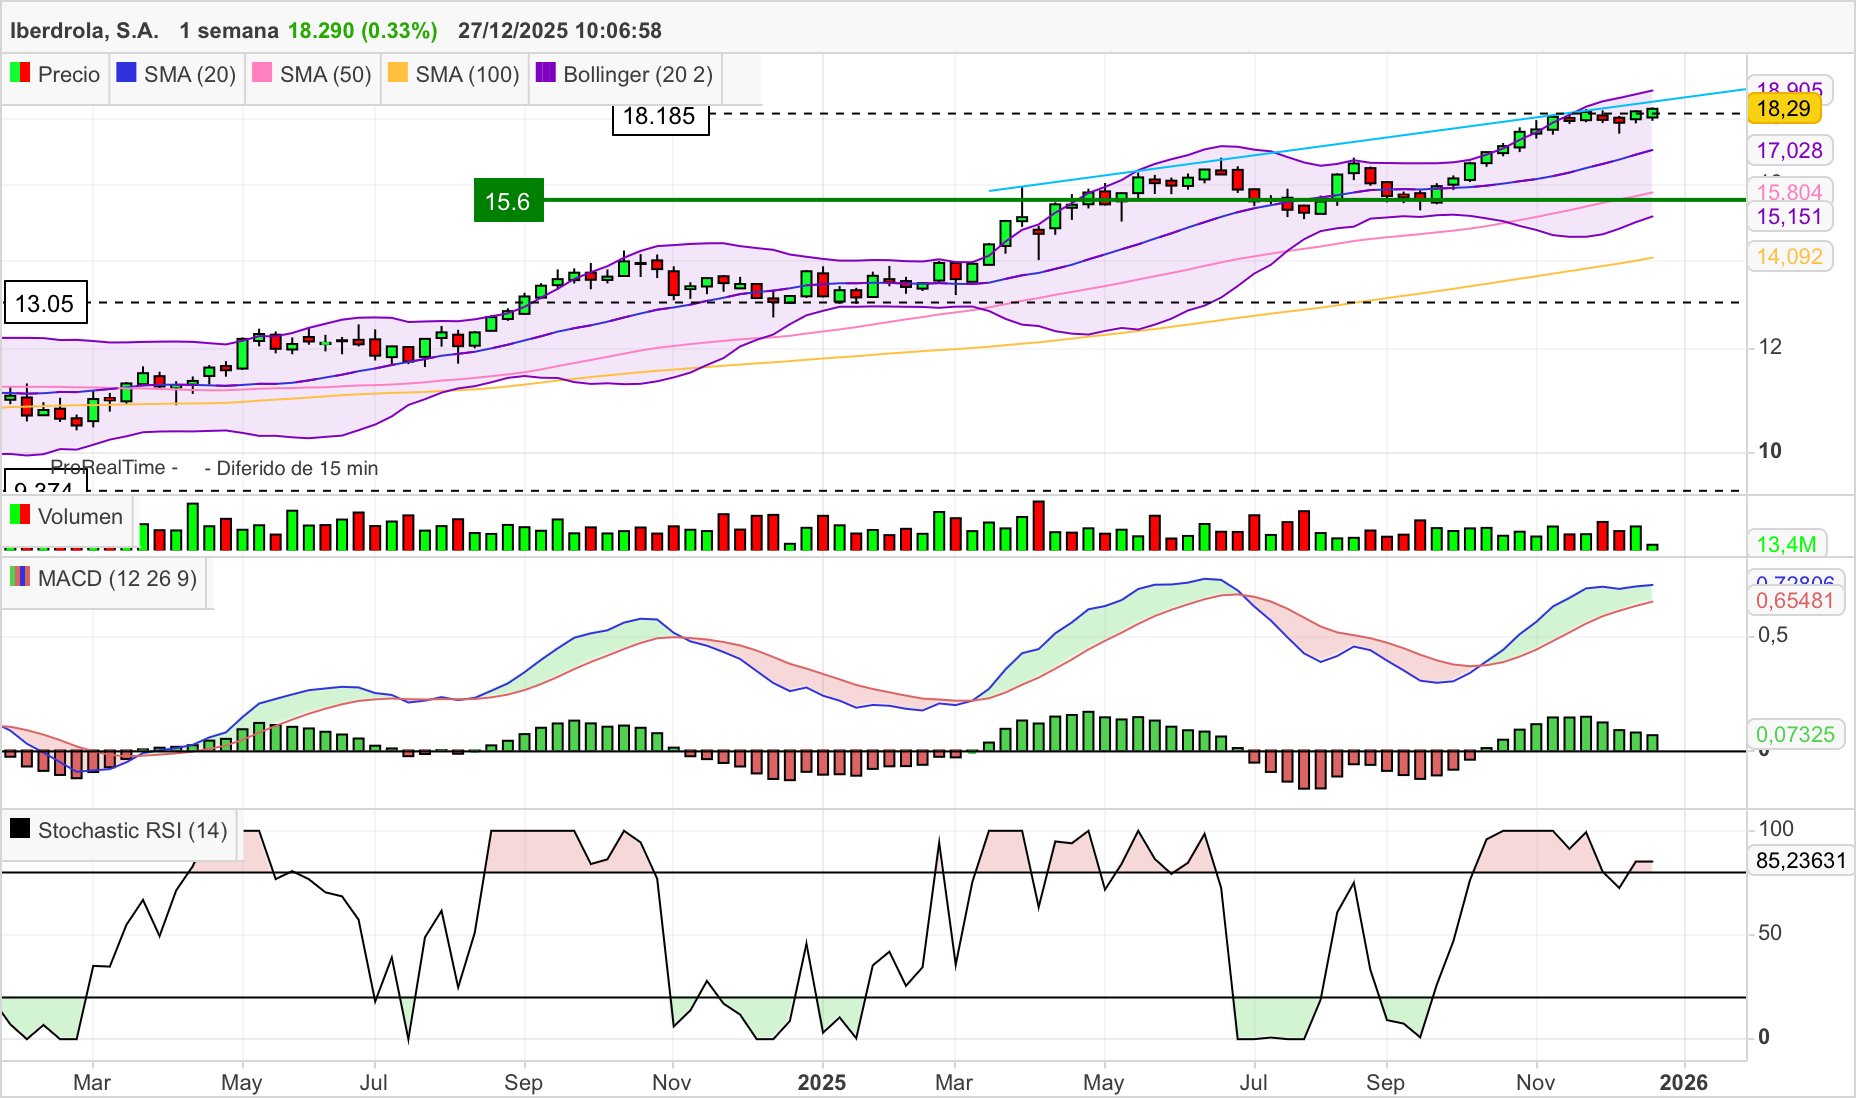Click the 13,4M volume value tag
This screenshot has height=1098, width=1856.
1787,544
